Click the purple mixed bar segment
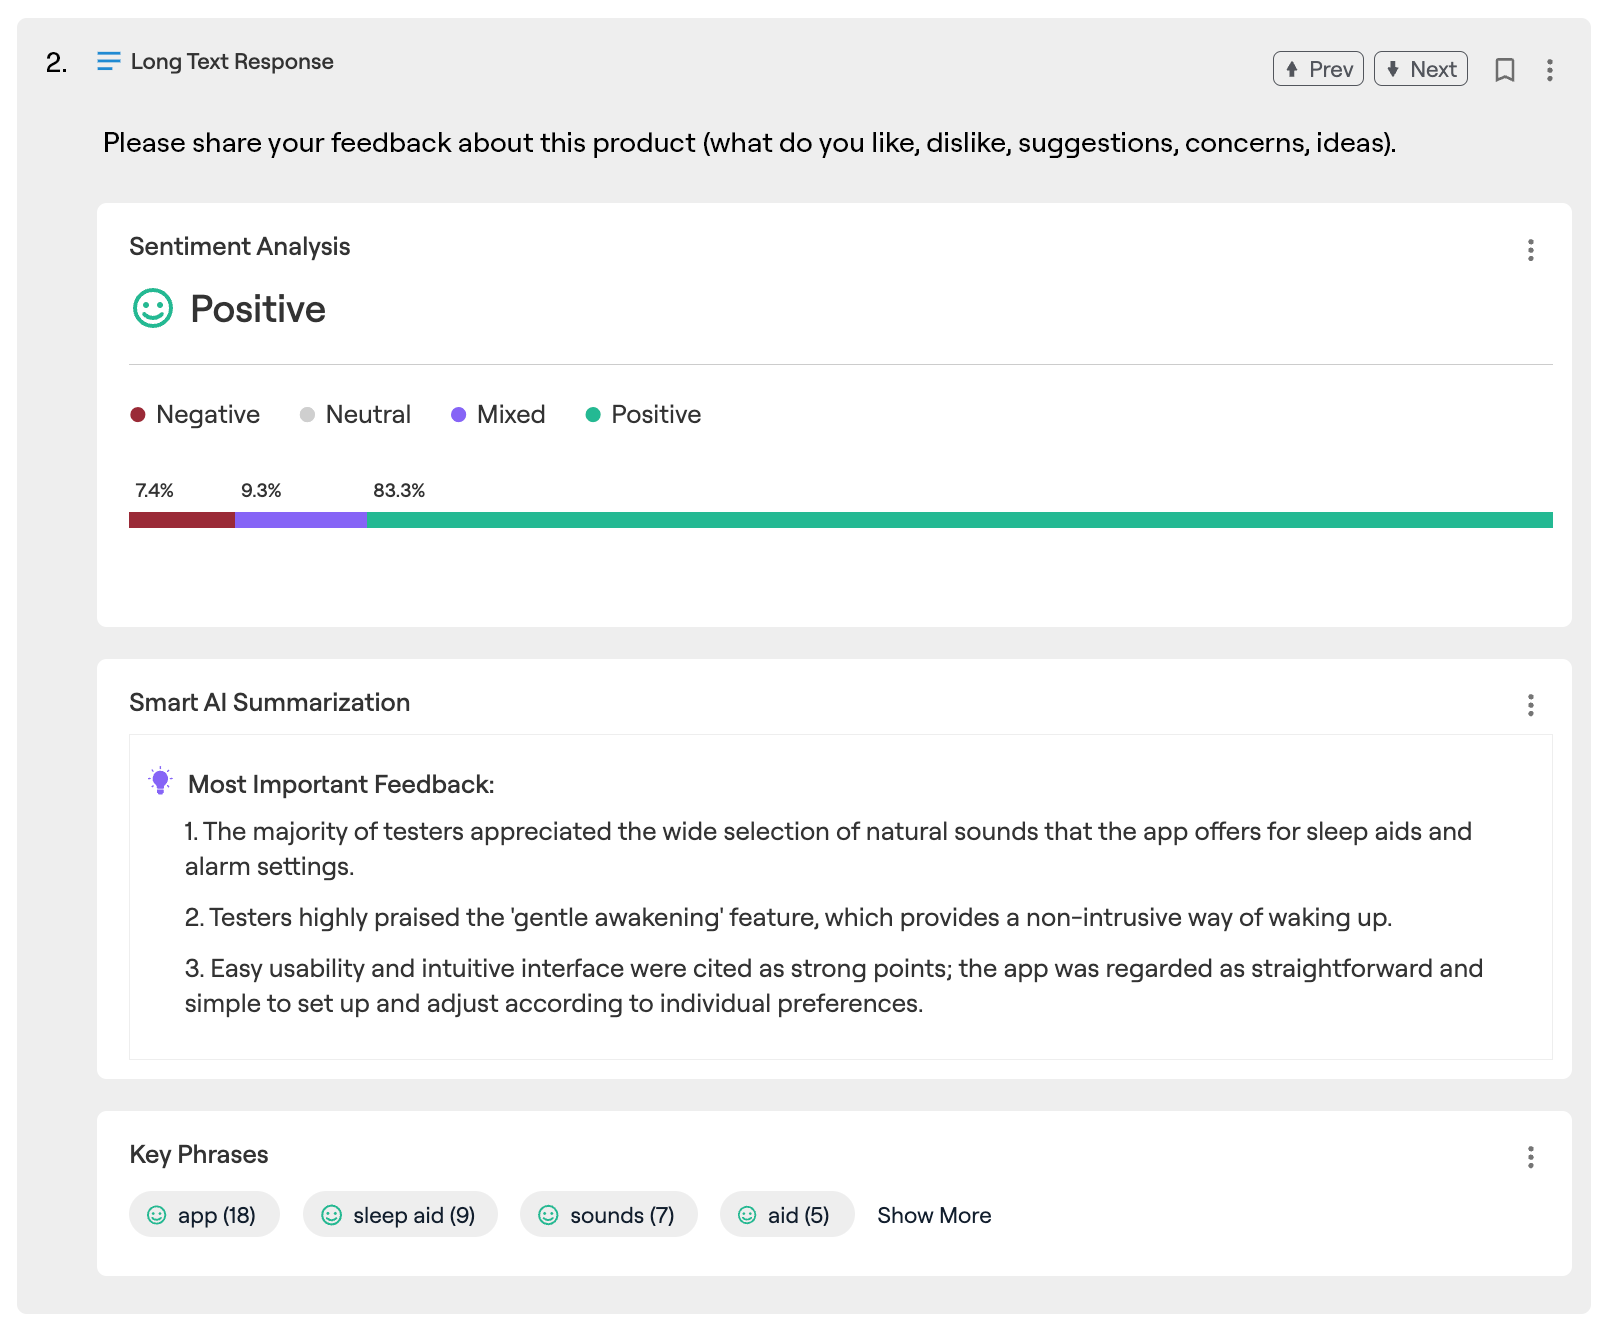1600x1330 pixels. 301,520
